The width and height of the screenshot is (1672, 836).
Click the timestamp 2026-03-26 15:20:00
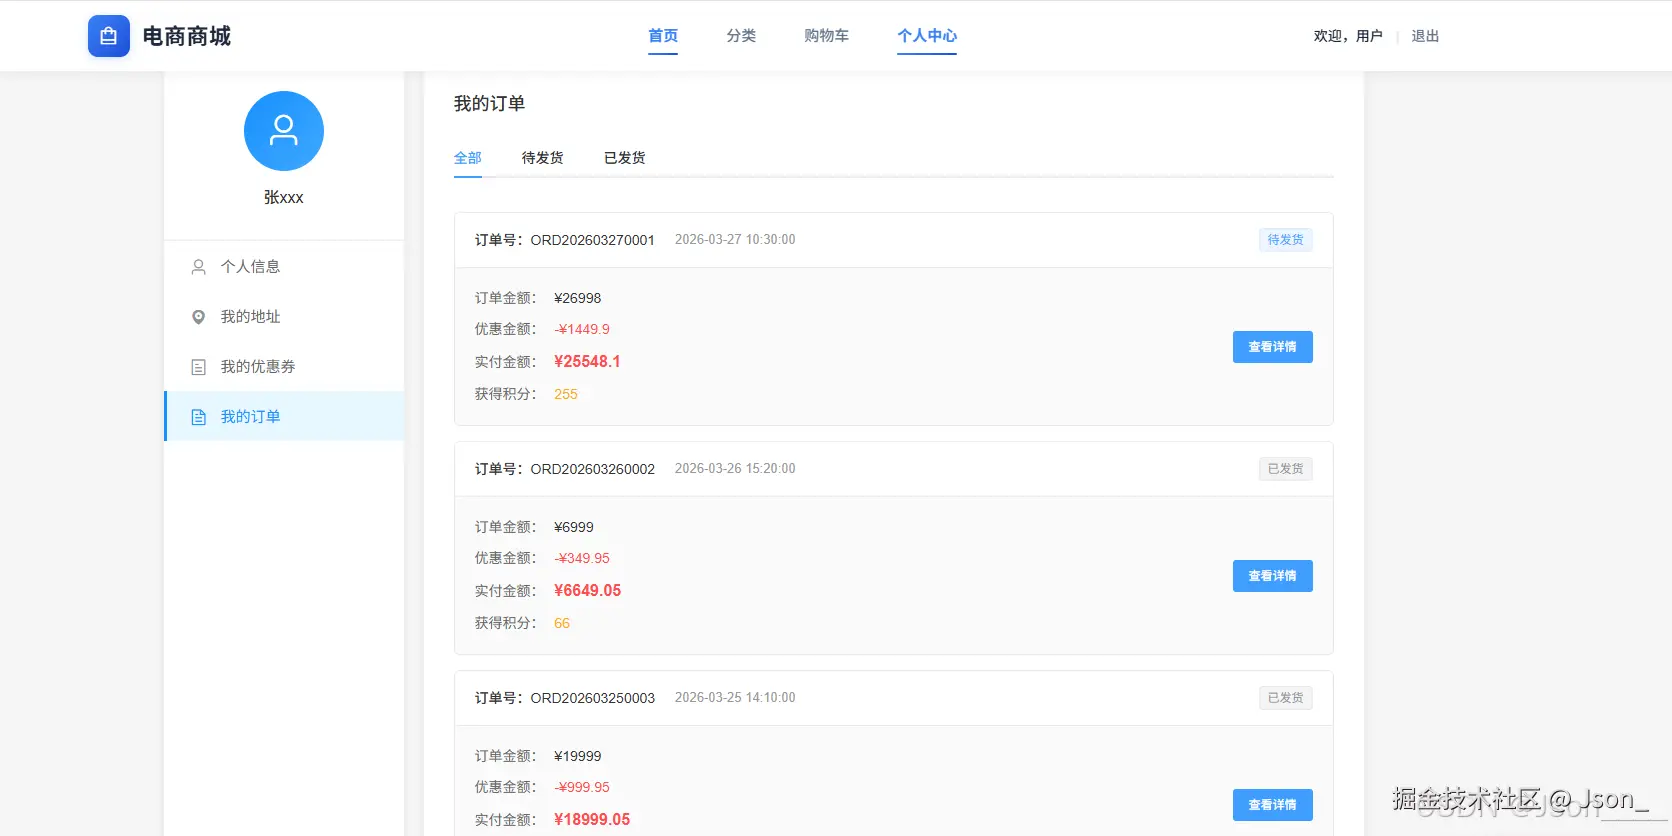tap(735, 469)
